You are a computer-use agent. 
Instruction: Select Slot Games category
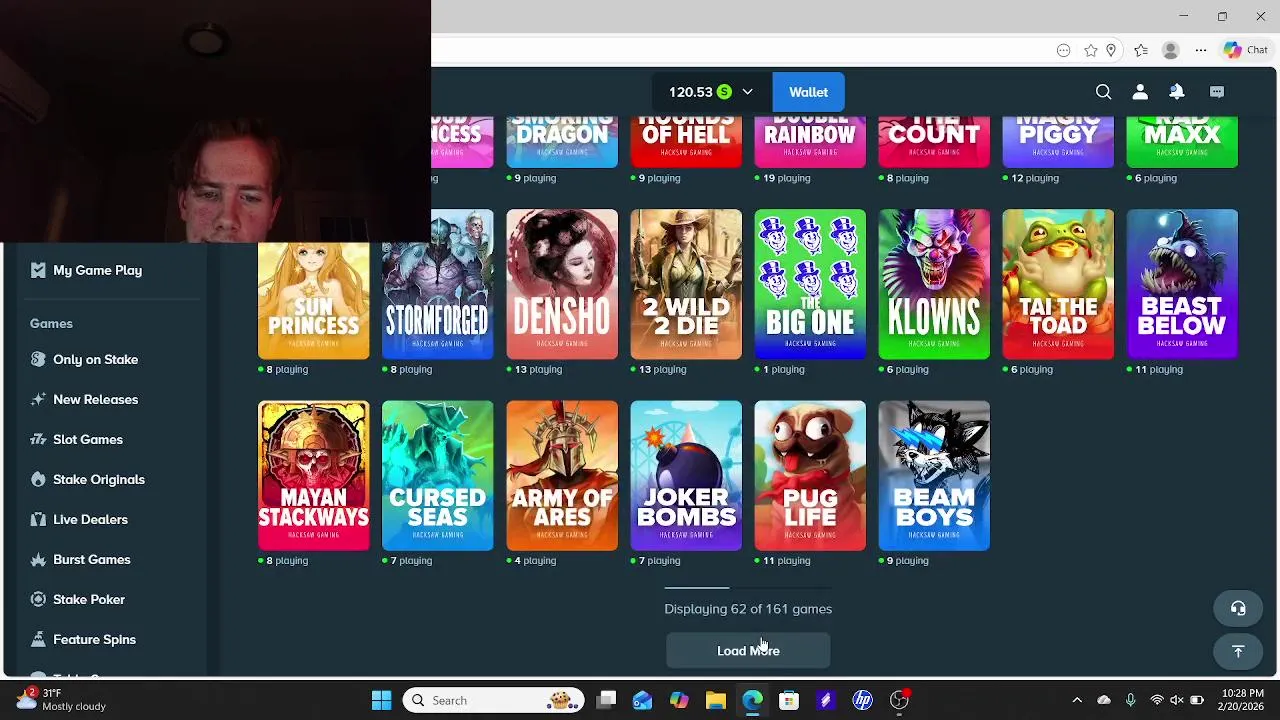pyautogui.click(x=88, y=439)
